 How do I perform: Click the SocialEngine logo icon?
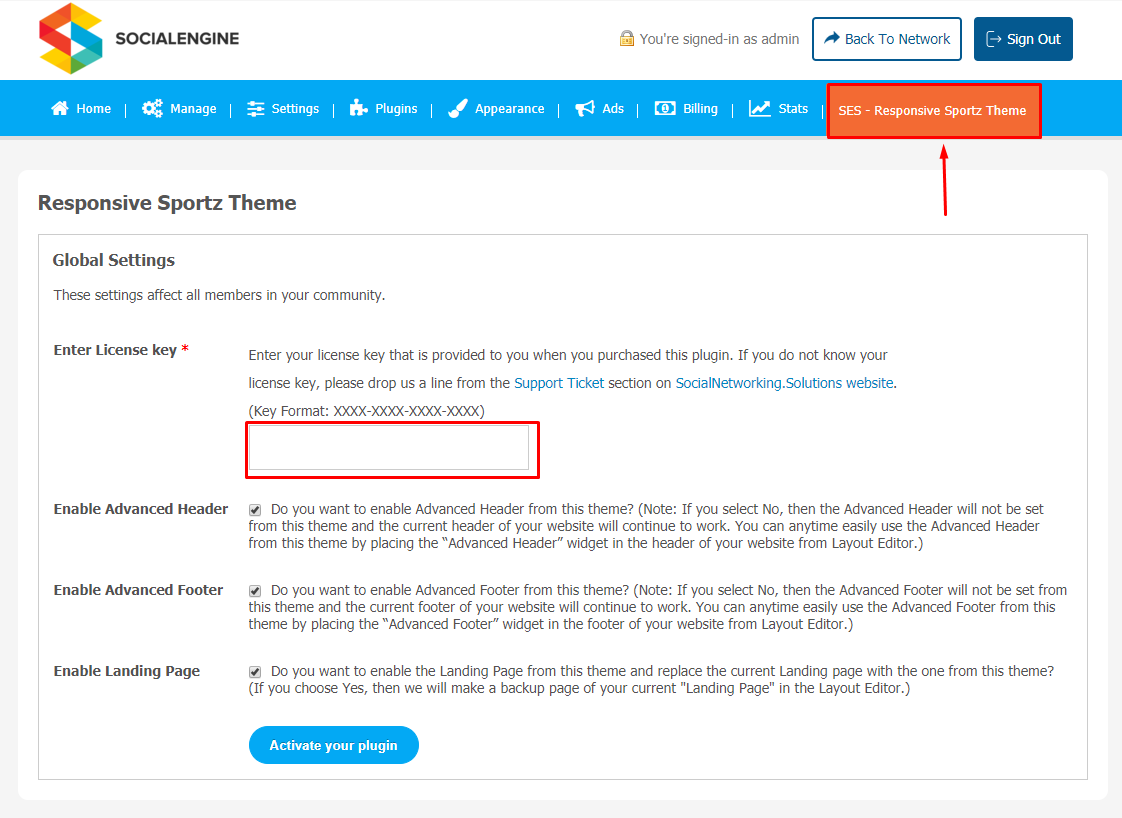tap(71, 39)
